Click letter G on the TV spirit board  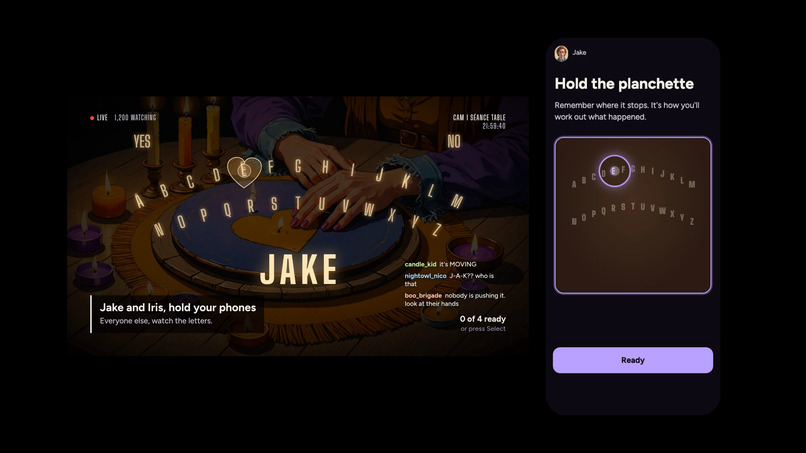(298, 166)
